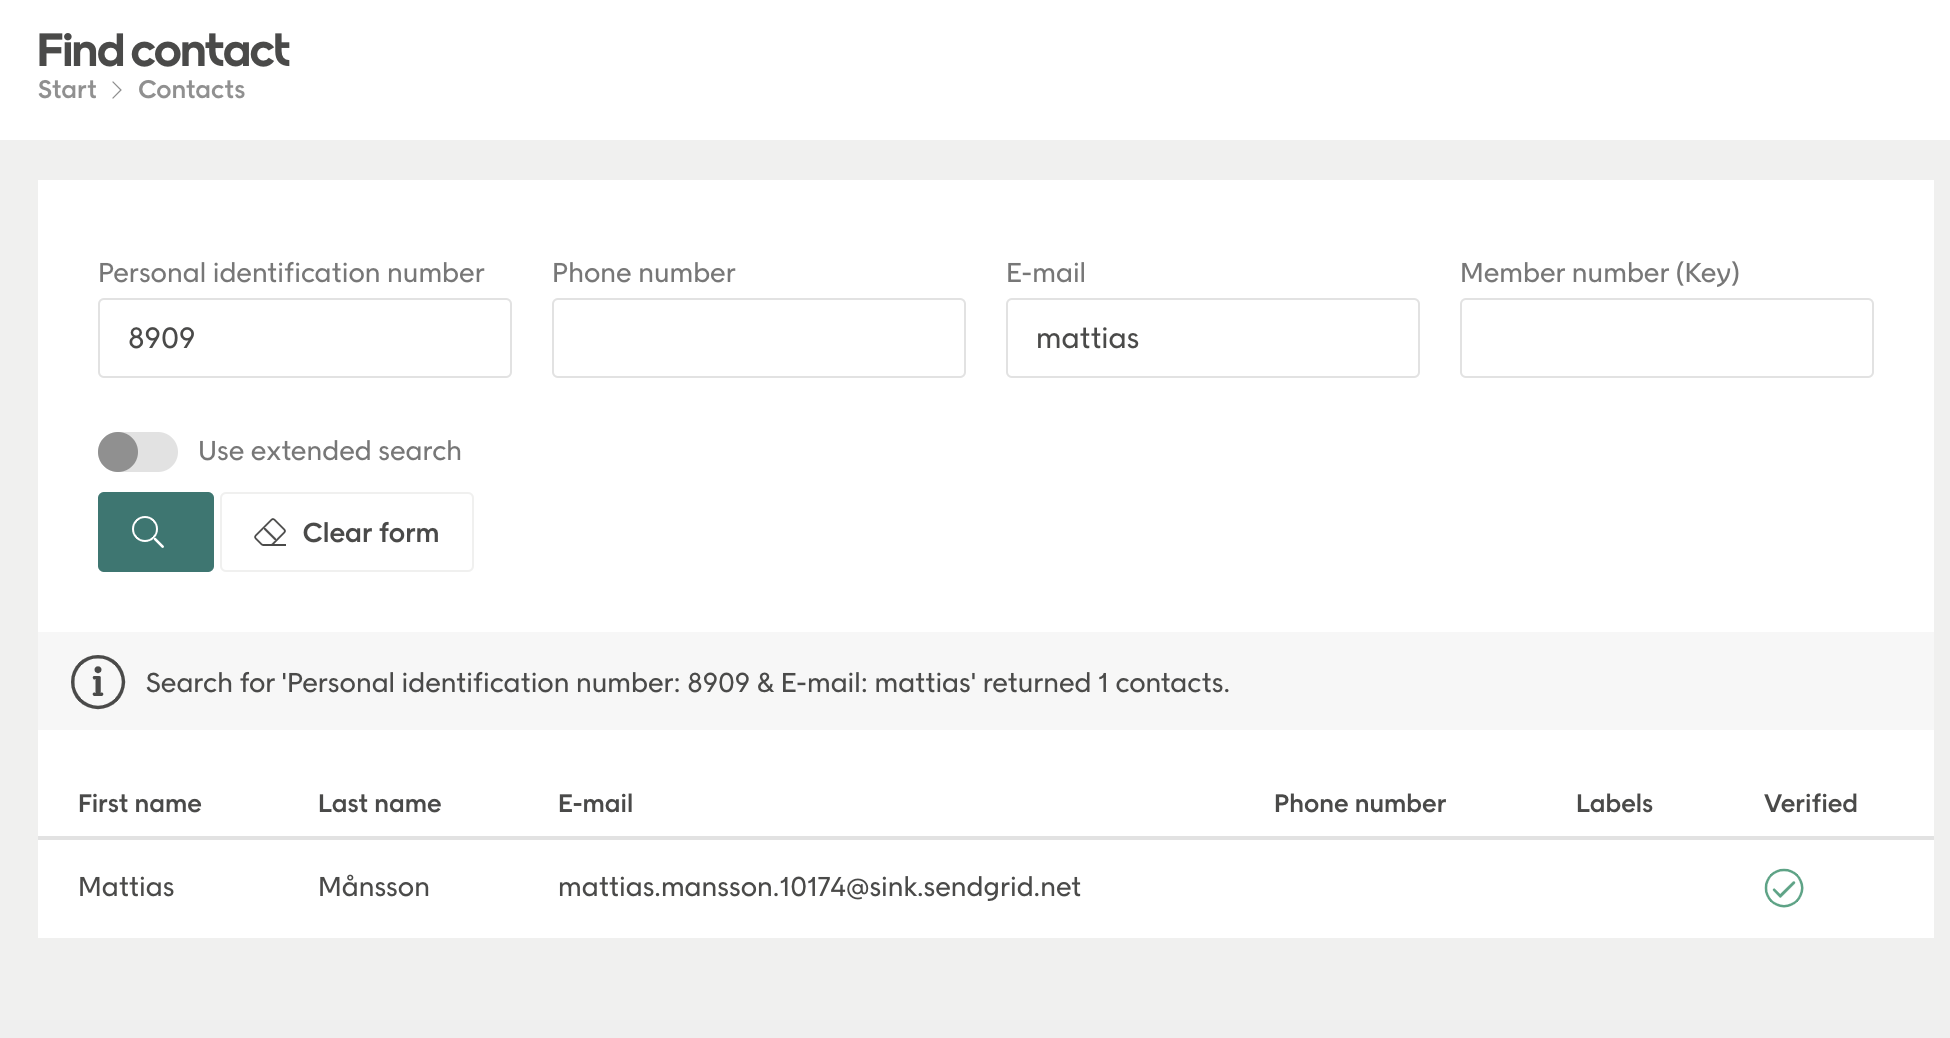Click the Verified column header

(1810, 803)
